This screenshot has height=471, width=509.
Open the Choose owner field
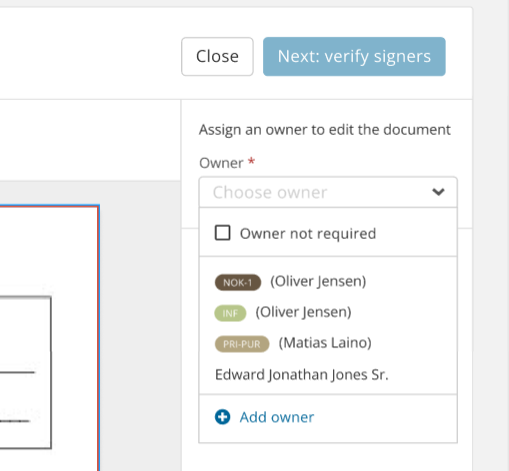[x=328, y=192]
